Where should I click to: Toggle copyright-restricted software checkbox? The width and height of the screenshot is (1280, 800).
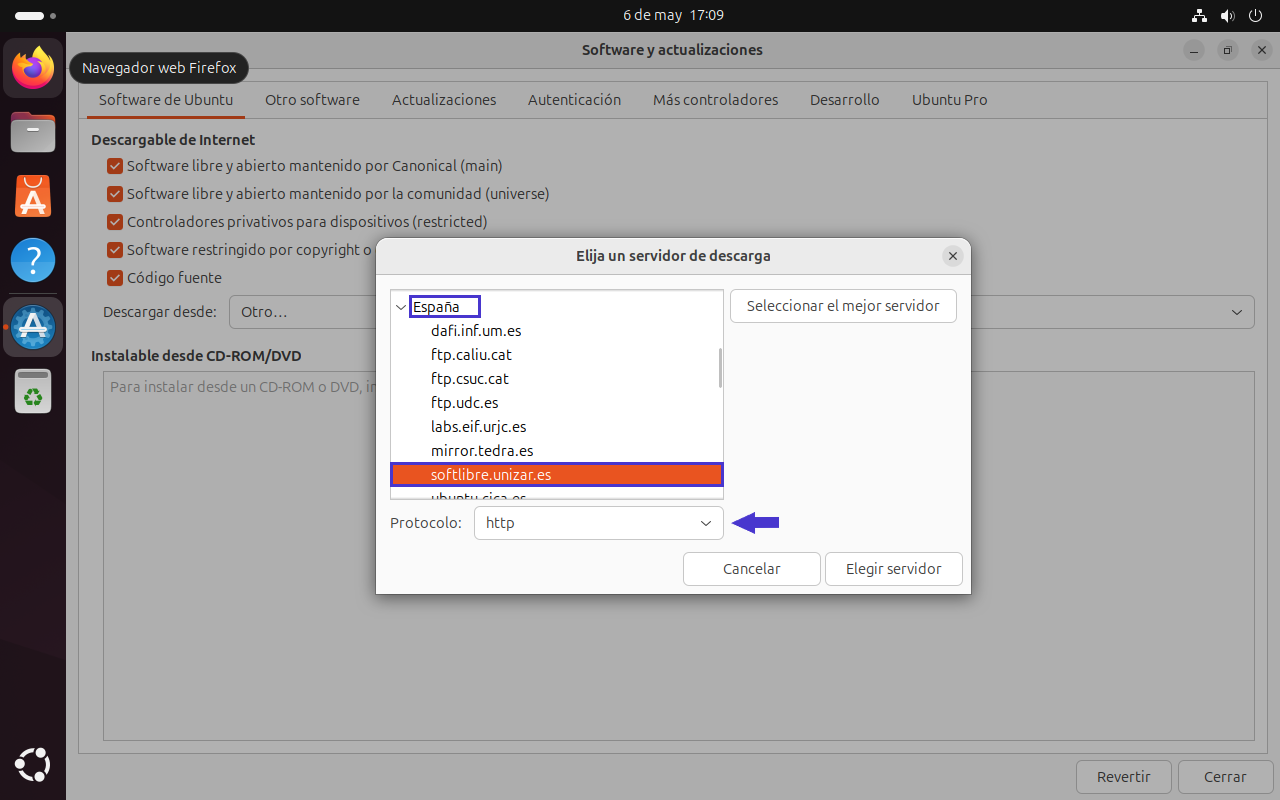(x=115, y=250)
